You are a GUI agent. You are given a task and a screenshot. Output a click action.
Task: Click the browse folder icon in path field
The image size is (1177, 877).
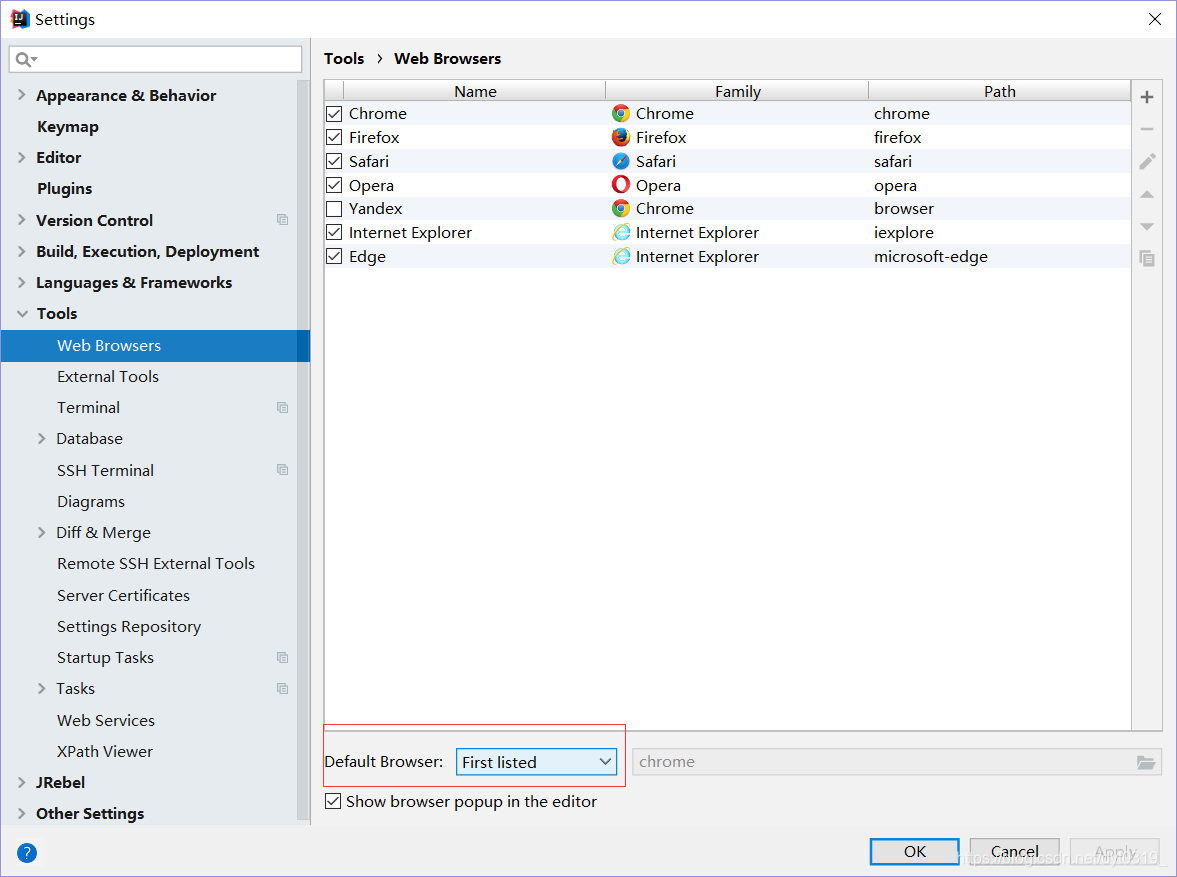(x=1145, y=762)
